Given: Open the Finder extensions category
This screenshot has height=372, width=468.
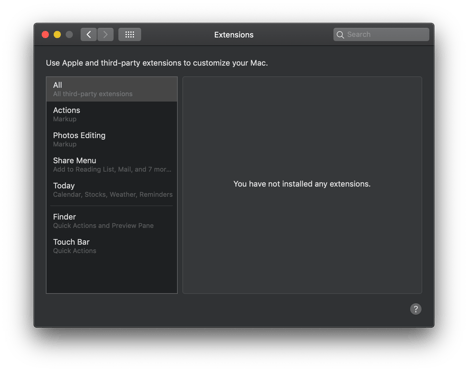Looking at the screenshot, I should pyautogui.click(x=112, y=221).
